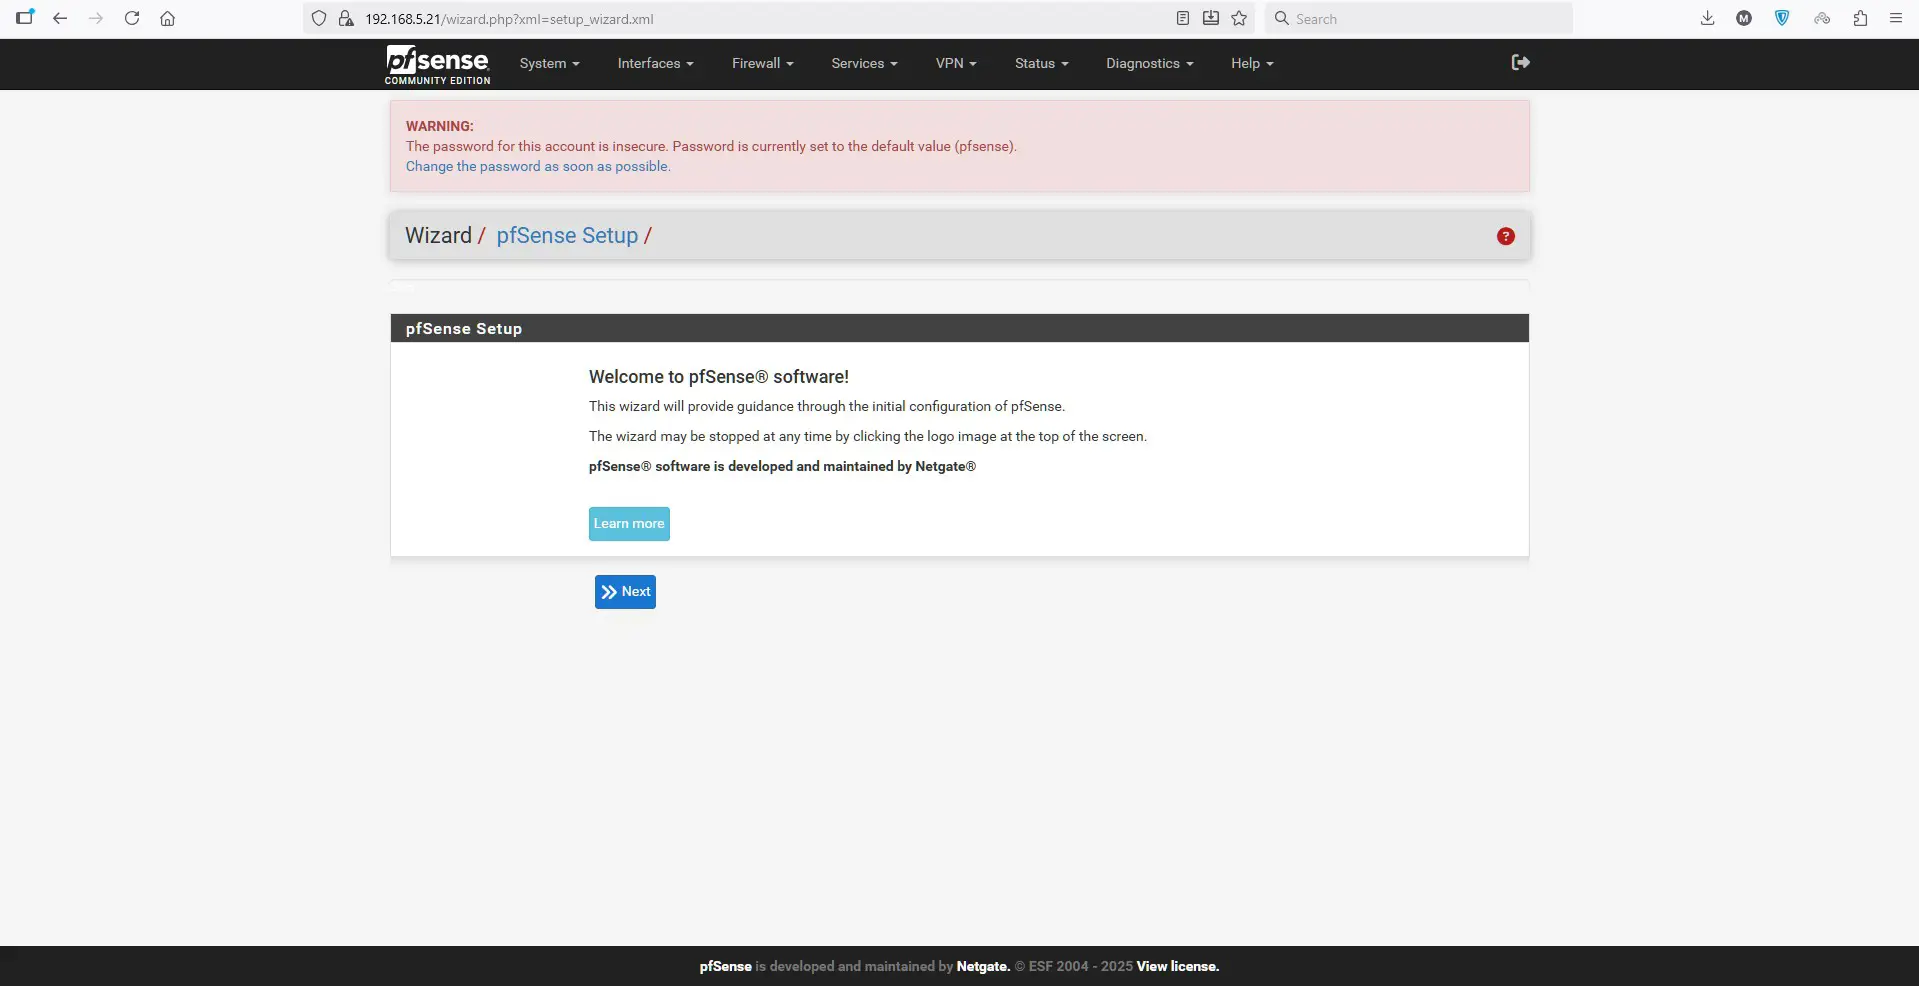The height and width of the screenshot is (986, 1919).
Task: Bookmark this page with the star icon
Action: click(x=1239, y=18)
